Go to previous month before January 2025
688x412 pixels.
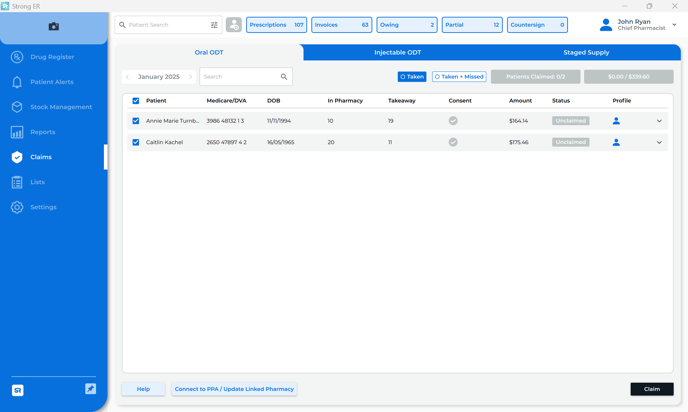(128, 77)
